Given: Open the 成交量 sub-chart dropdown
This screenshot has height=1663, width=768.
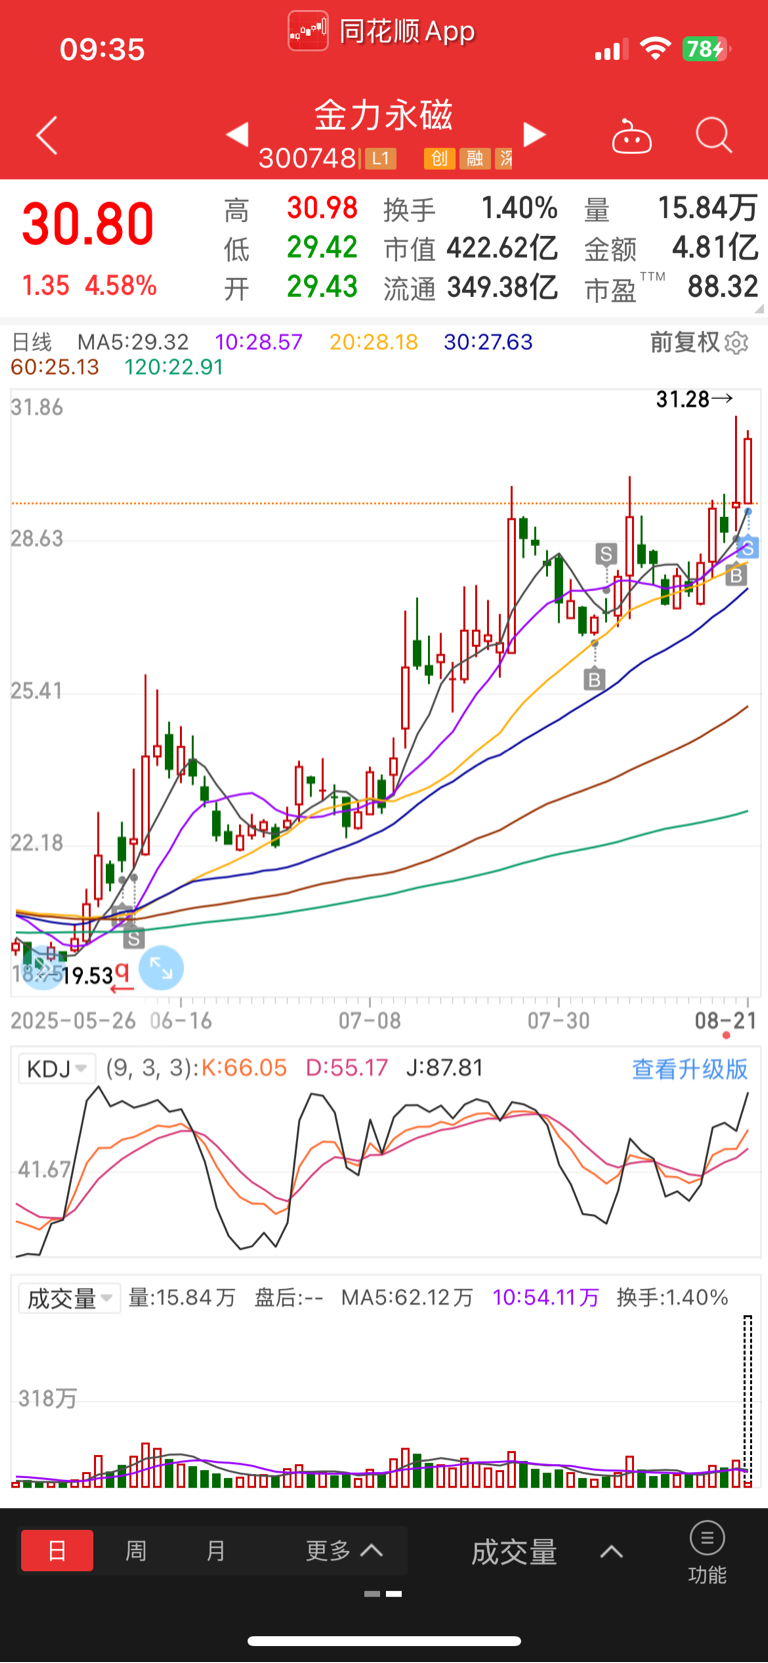Looking at the screenshot, I should click(69, 1298).
